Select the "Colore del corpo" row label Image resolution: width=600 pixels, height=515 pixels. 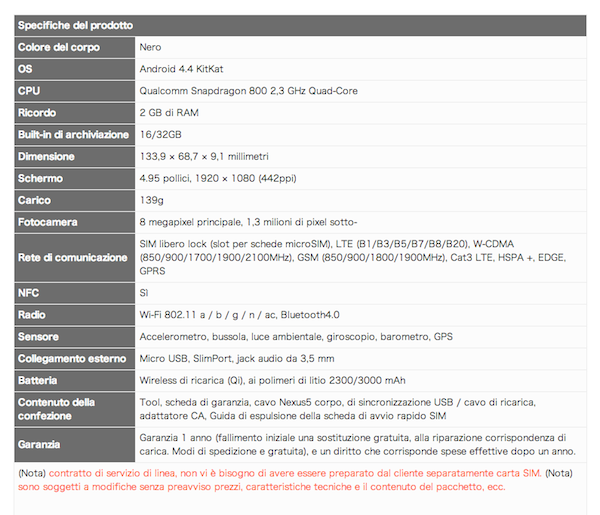click(x=64, y=47)
